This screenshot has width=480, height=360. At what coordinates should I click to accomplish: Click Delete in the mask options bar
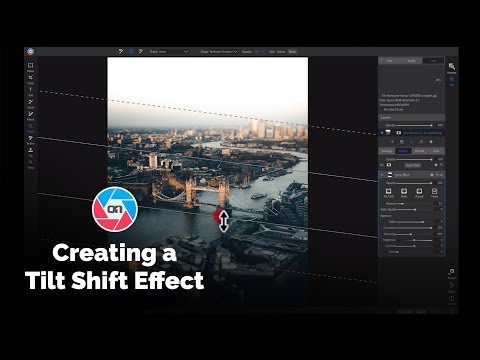pos(281,52)
